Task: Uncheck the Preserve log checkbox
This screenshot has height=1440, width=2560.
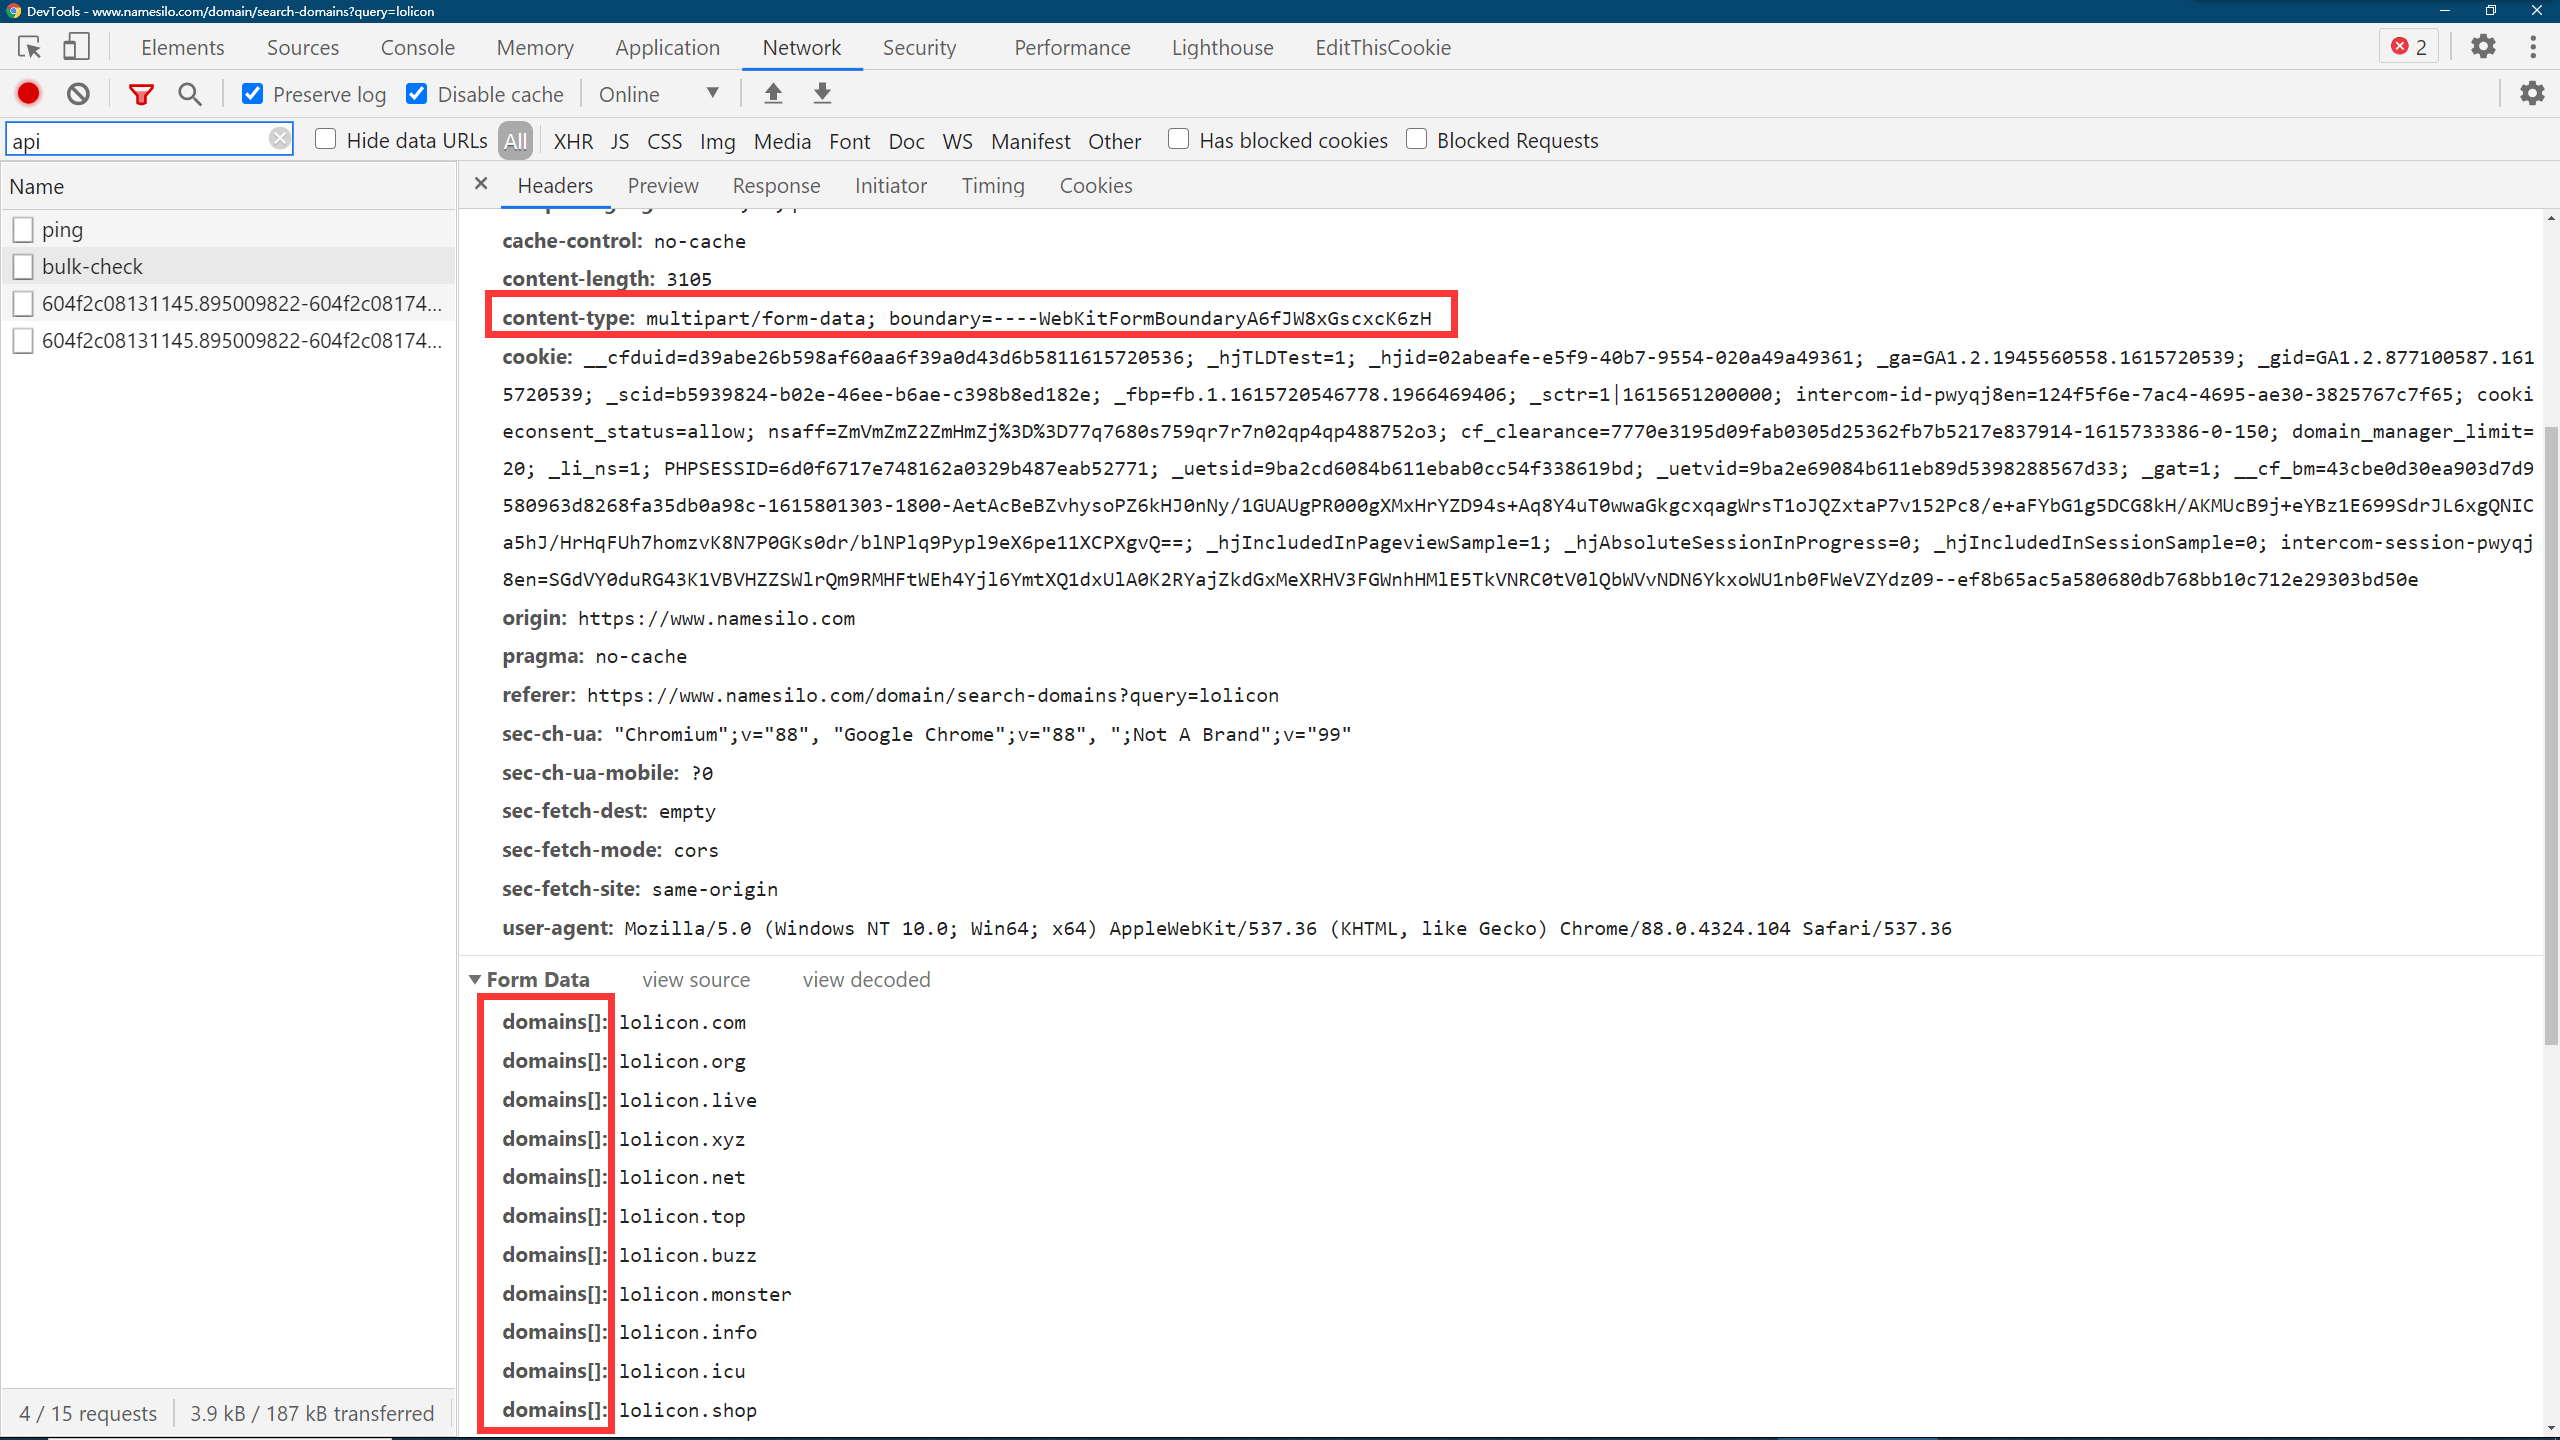Action: pyautogui.click(x=253, y=94)
